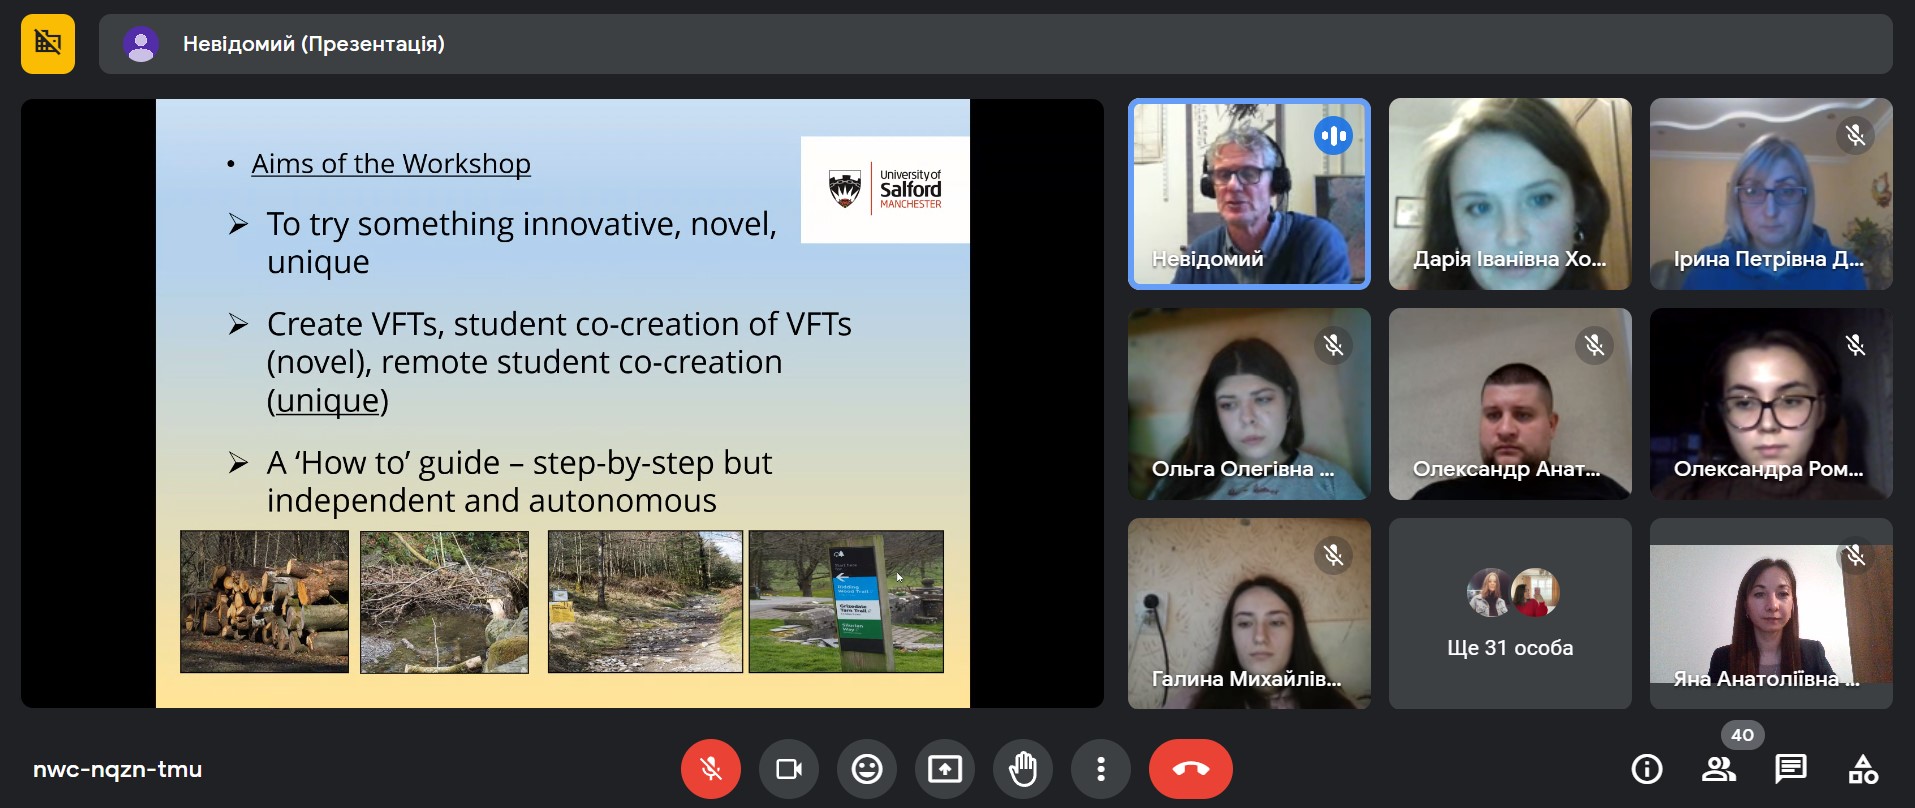1915x808 pixels.
Task: Click the forest path photo on slide
Action: 645,601
